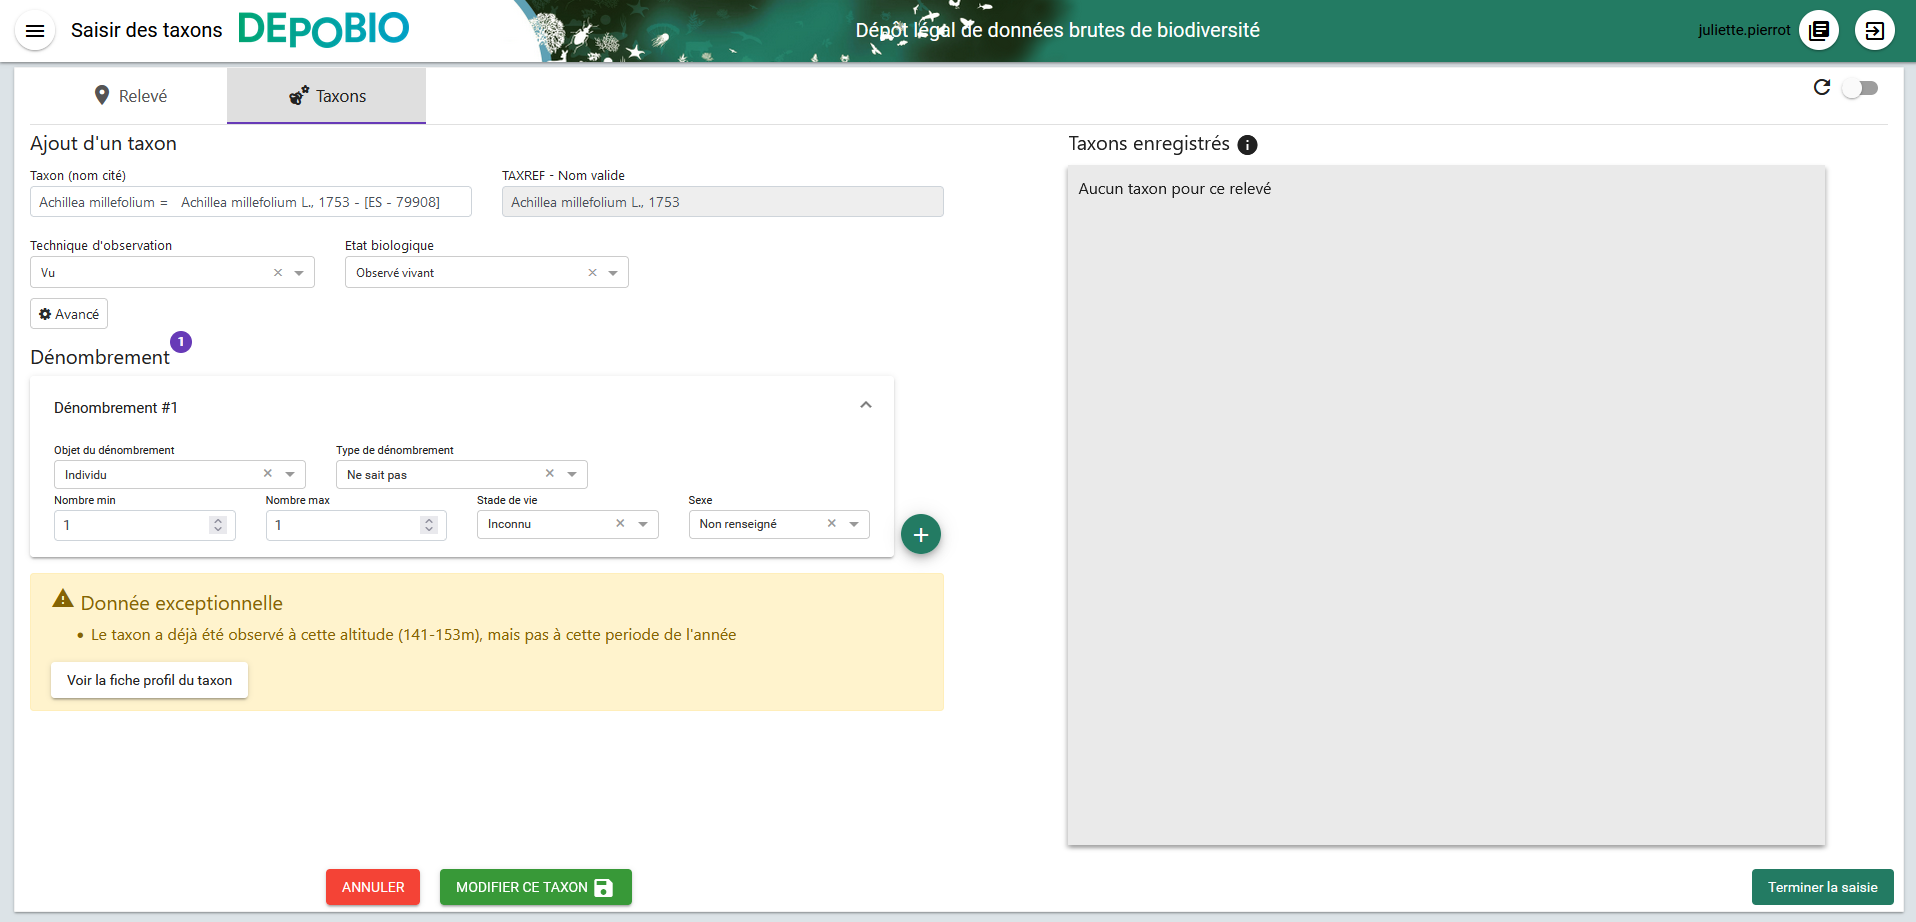
Task: Open the Technique d'observation dropdown
Action: (x=299, y=273)
